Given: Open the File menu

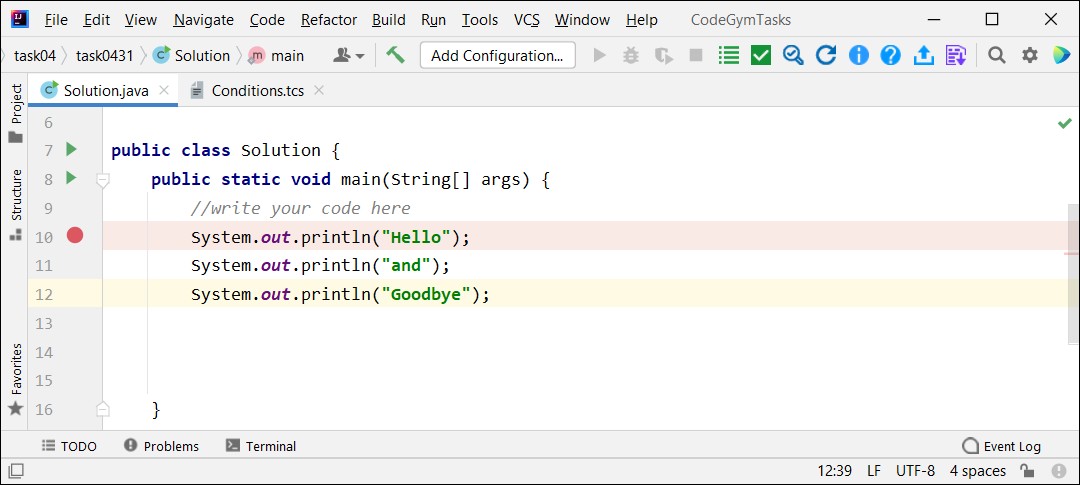Looking at the screenshot, I should click(56, 20).
